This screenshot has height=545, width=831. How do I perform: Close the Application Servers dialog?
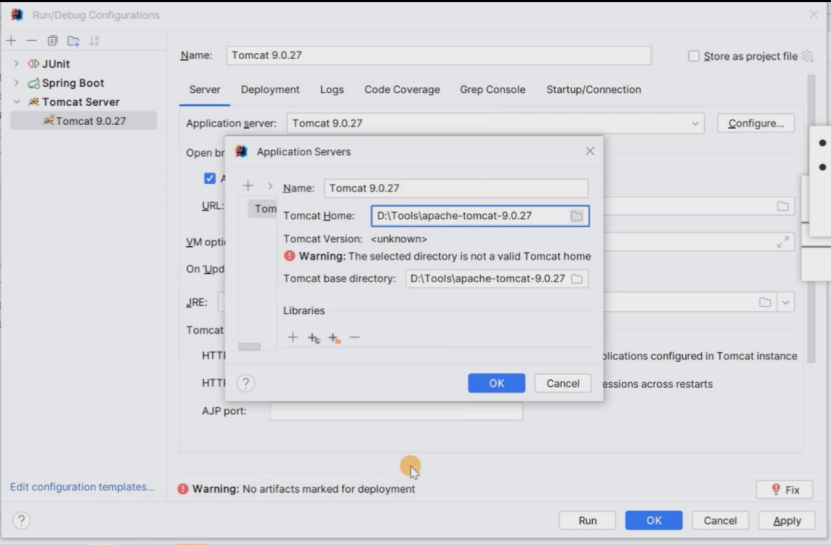click(x=590, y=151)
